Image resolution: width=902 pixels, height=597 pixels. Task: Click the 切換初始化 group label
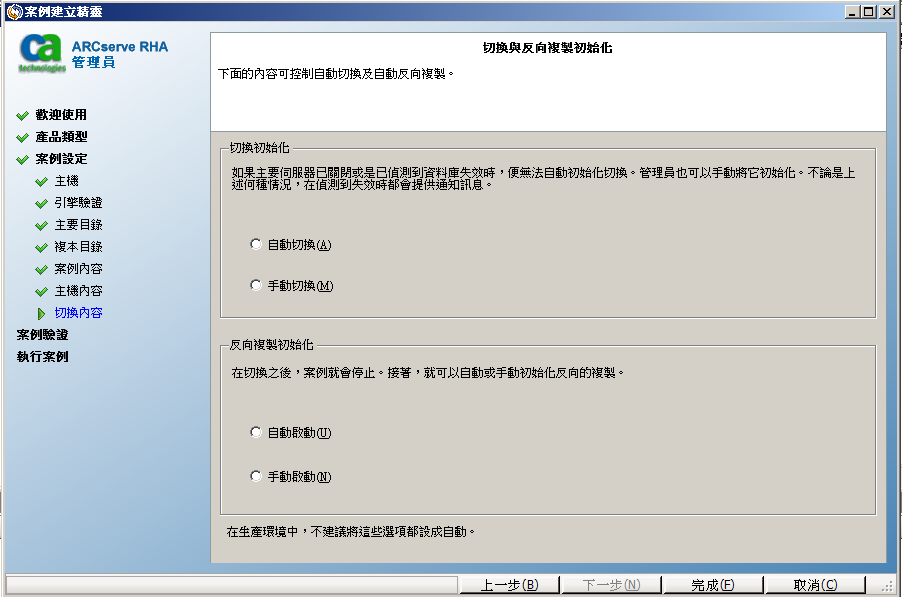point(259,148)
